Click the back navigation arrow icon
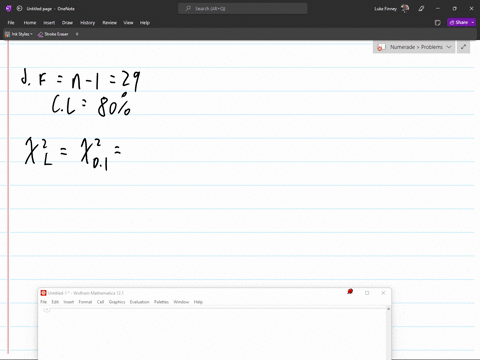Viewport: 480px width, 360px height. [19, 8]
